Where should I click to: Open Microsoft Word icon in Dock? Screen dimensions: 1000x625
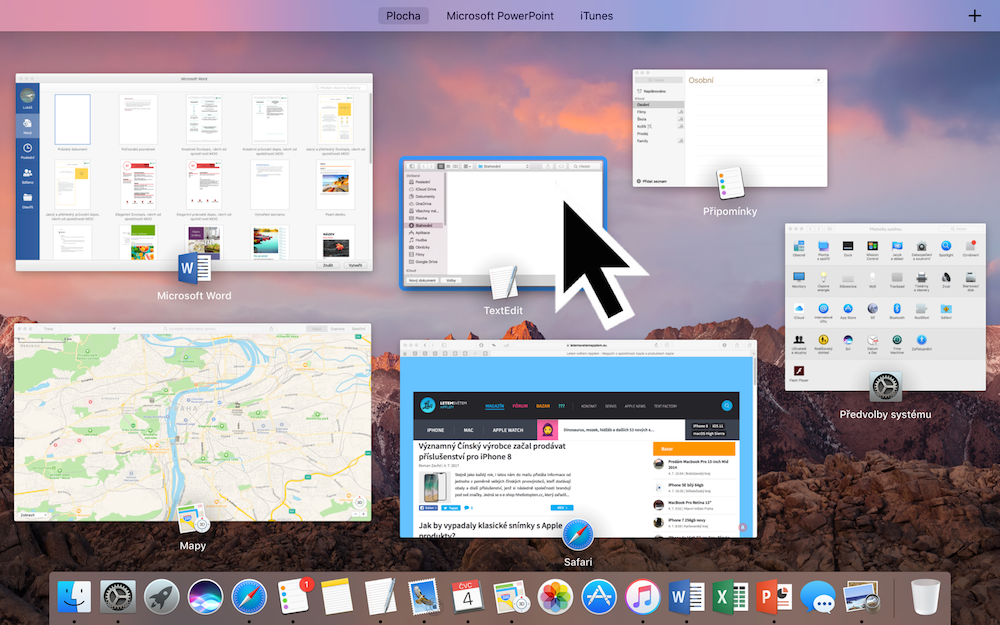click(686, 597)
